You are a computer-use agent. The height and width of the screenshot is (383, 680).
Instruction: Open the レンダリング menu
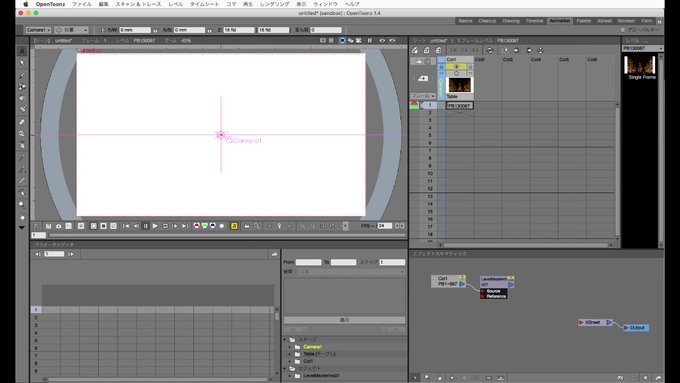pos(275,4)
